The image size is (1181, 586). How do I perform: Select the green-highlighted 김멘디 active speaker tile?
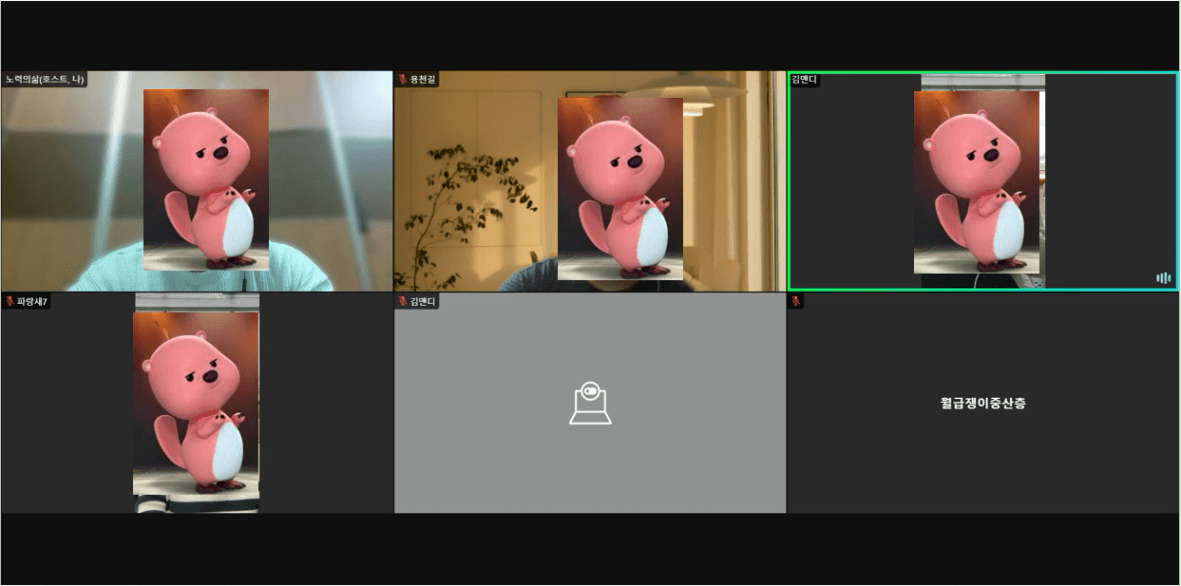click(983, 181)
